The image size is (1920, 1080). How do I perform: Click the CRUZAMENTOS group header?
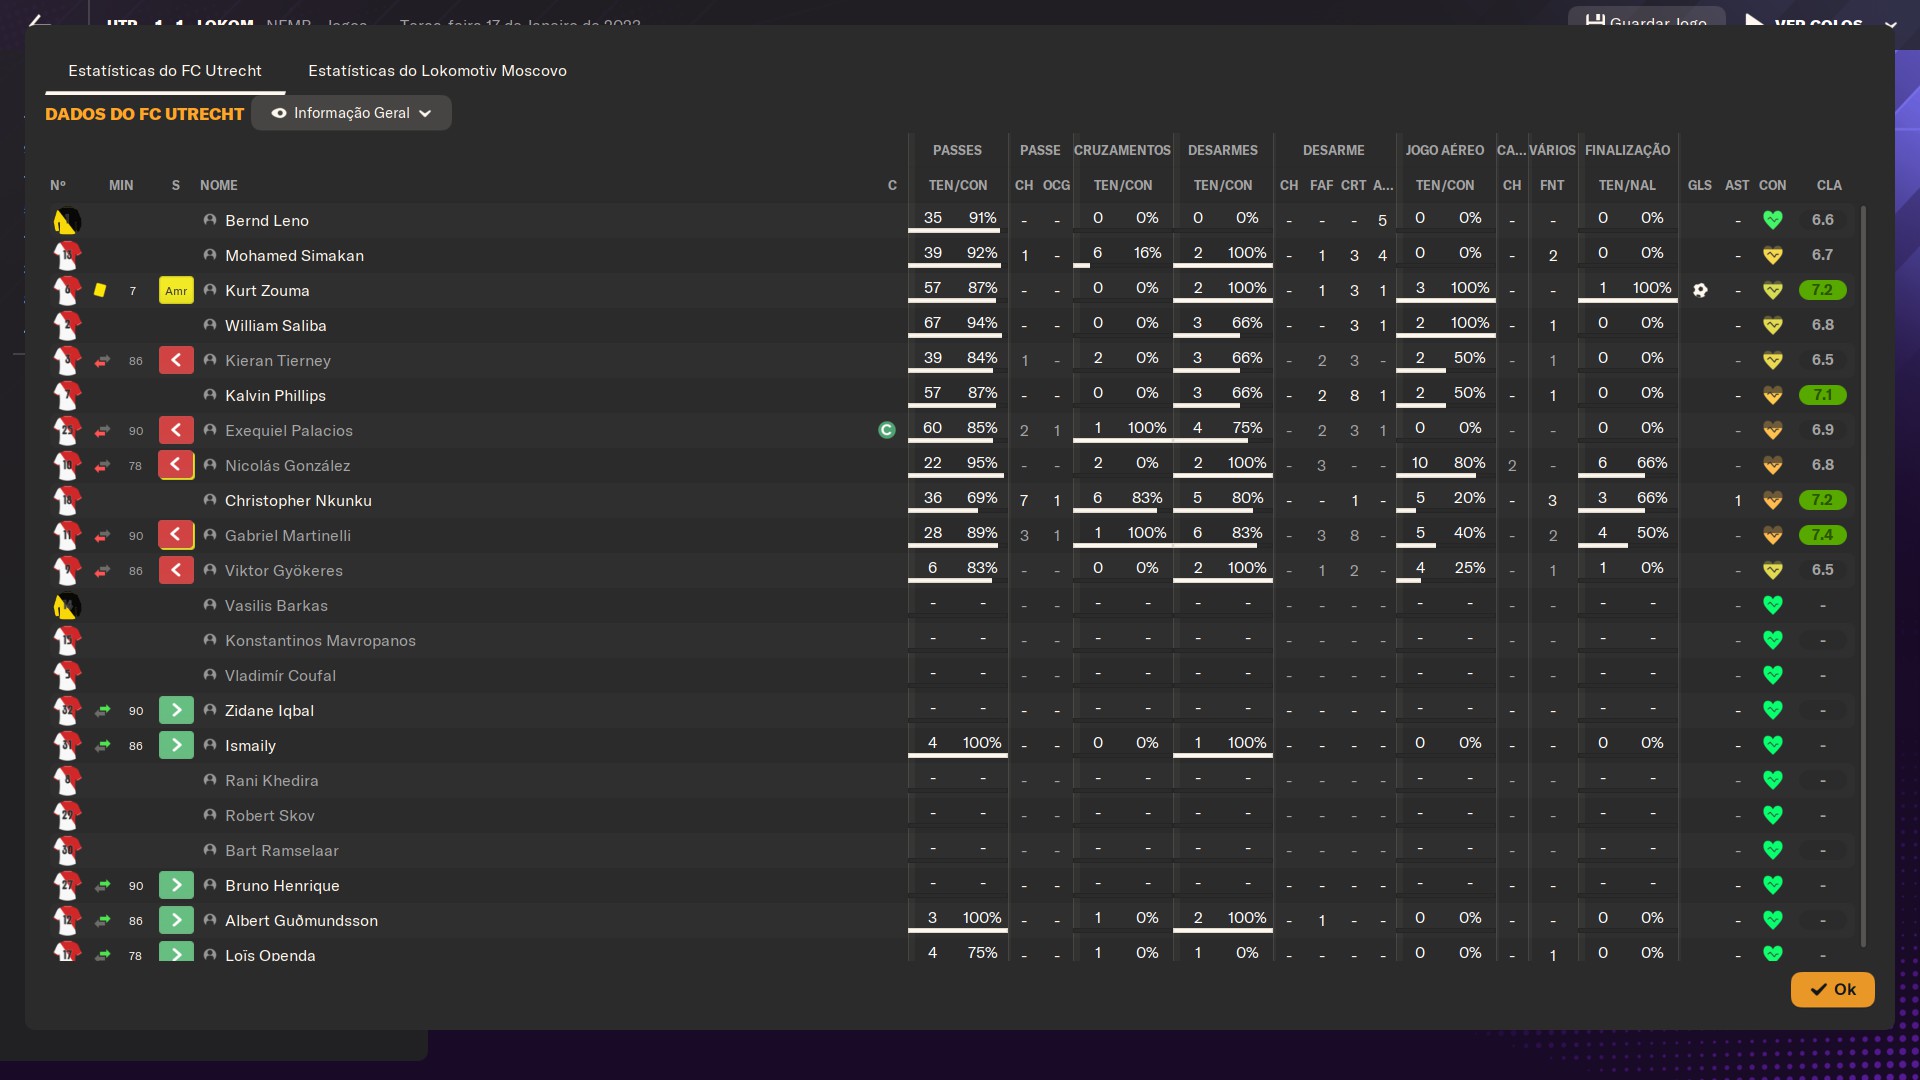pos(1122,150)
